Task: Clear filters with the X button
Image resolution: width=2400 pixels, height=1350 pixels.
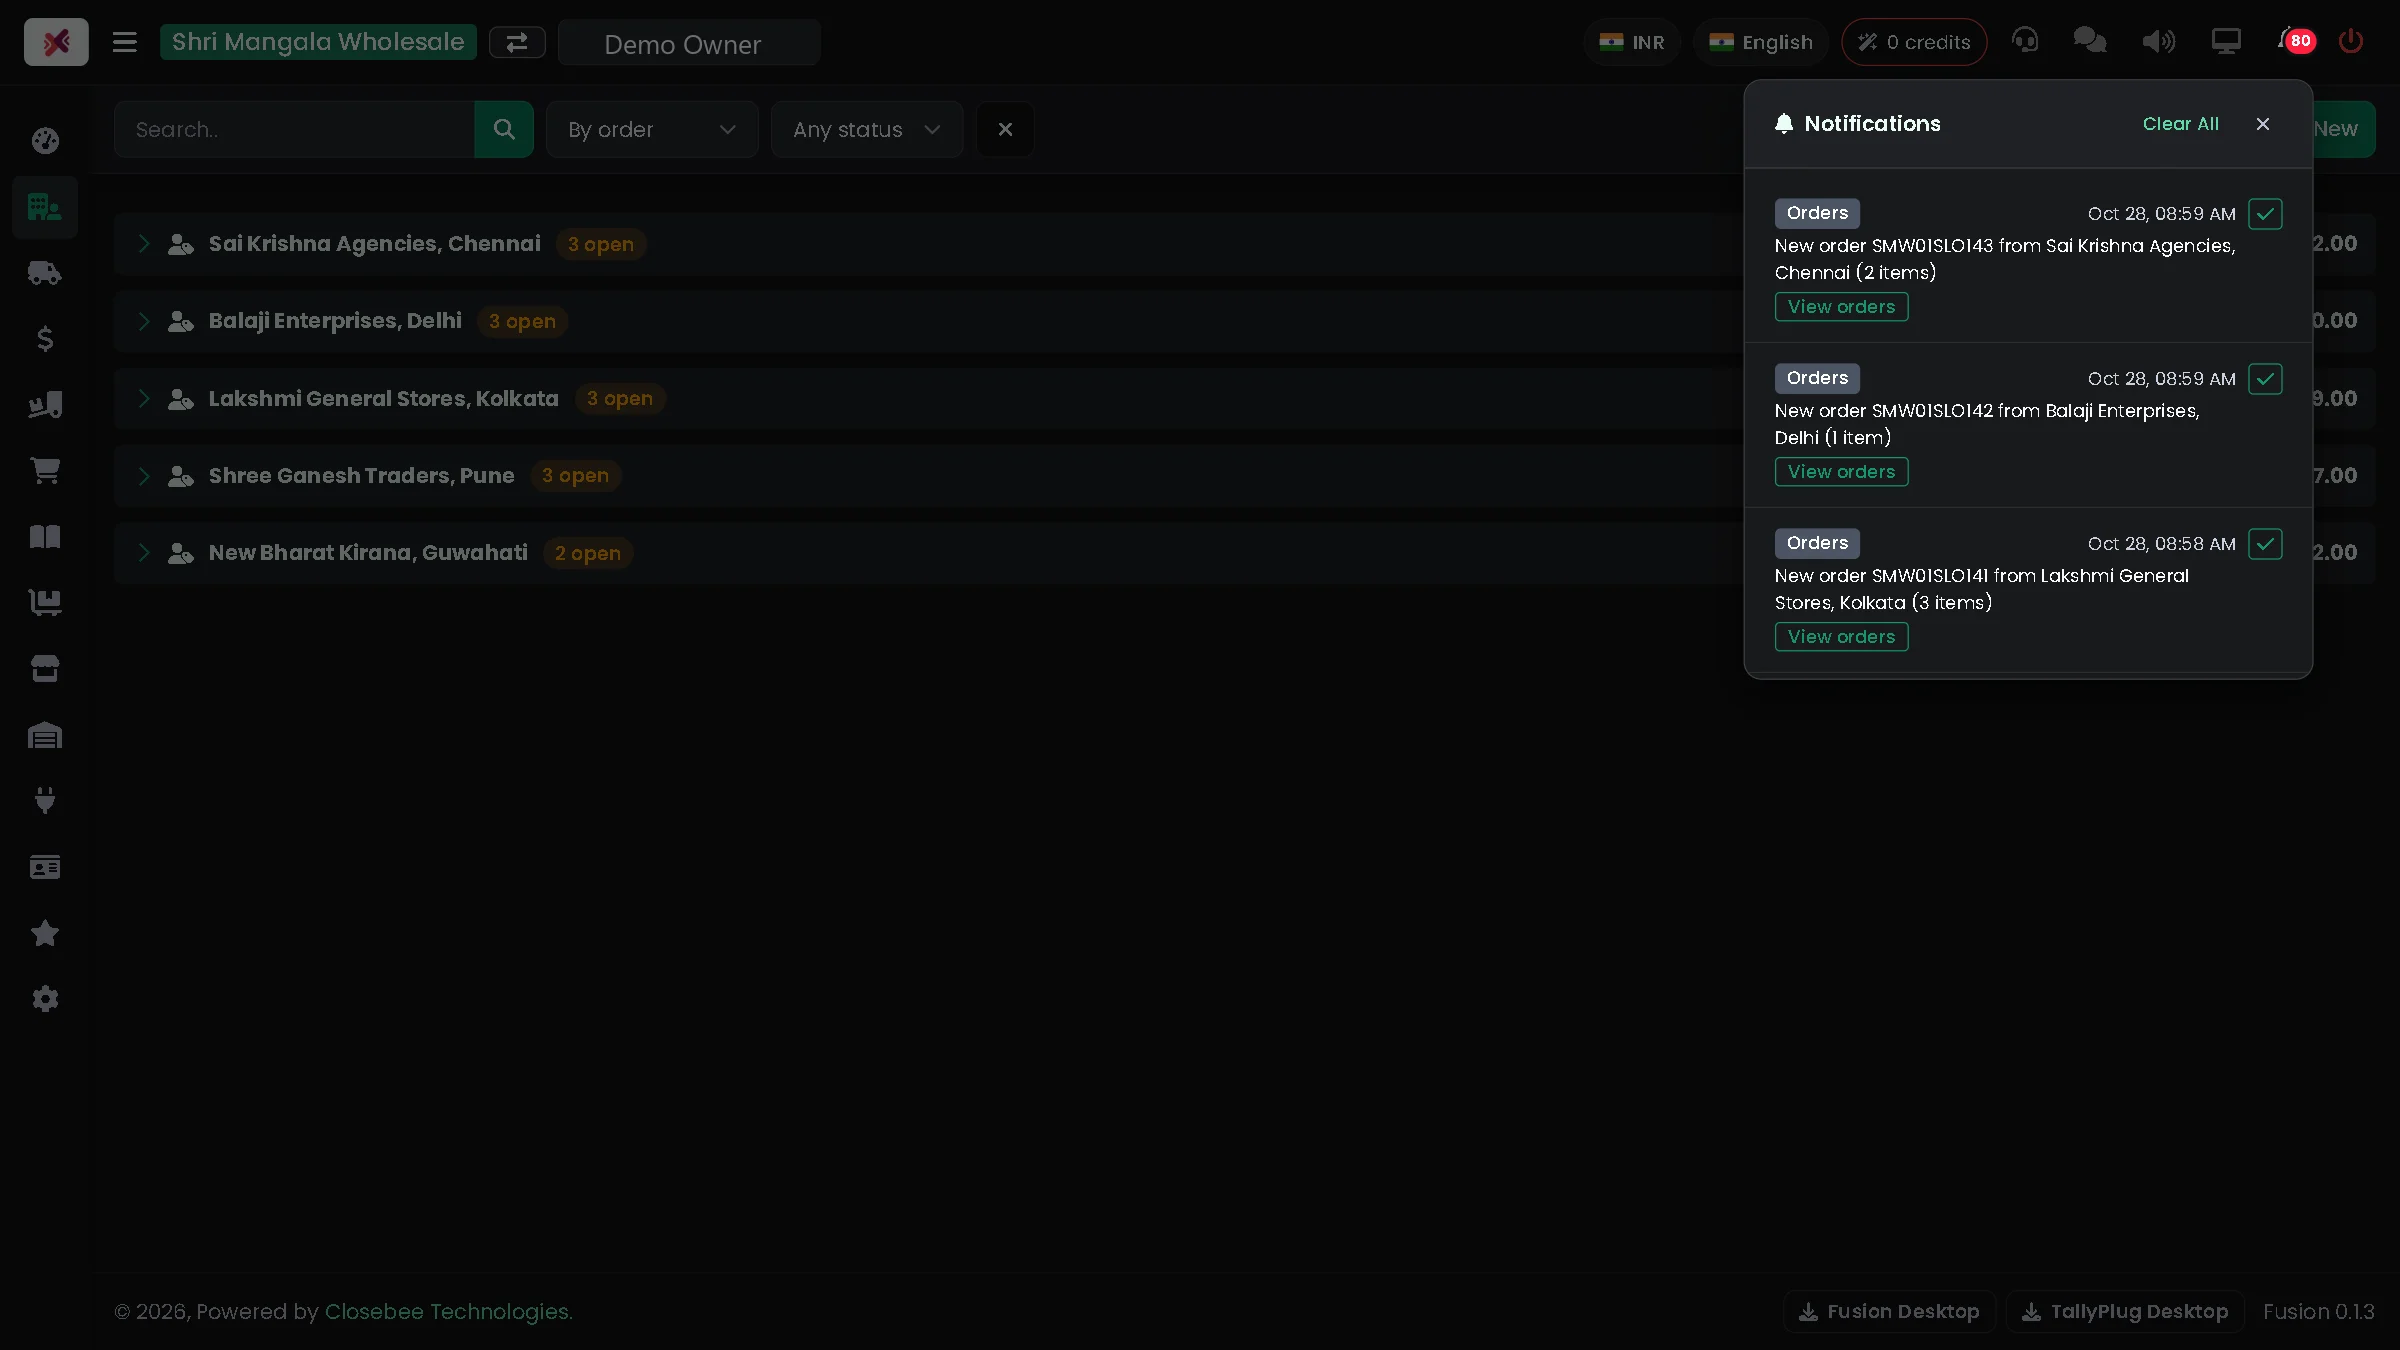Action: click(x=1005, y=129)
